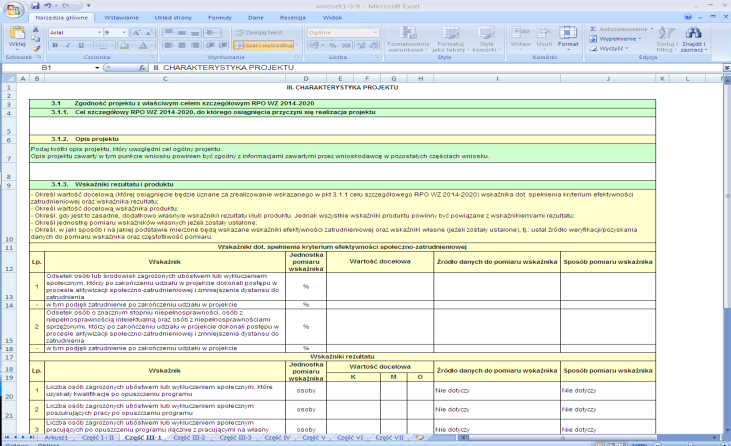Expand the Name Box dropdown arrow
The height and width of the screenshot is (446, 731).
click(x=97, y=68)
